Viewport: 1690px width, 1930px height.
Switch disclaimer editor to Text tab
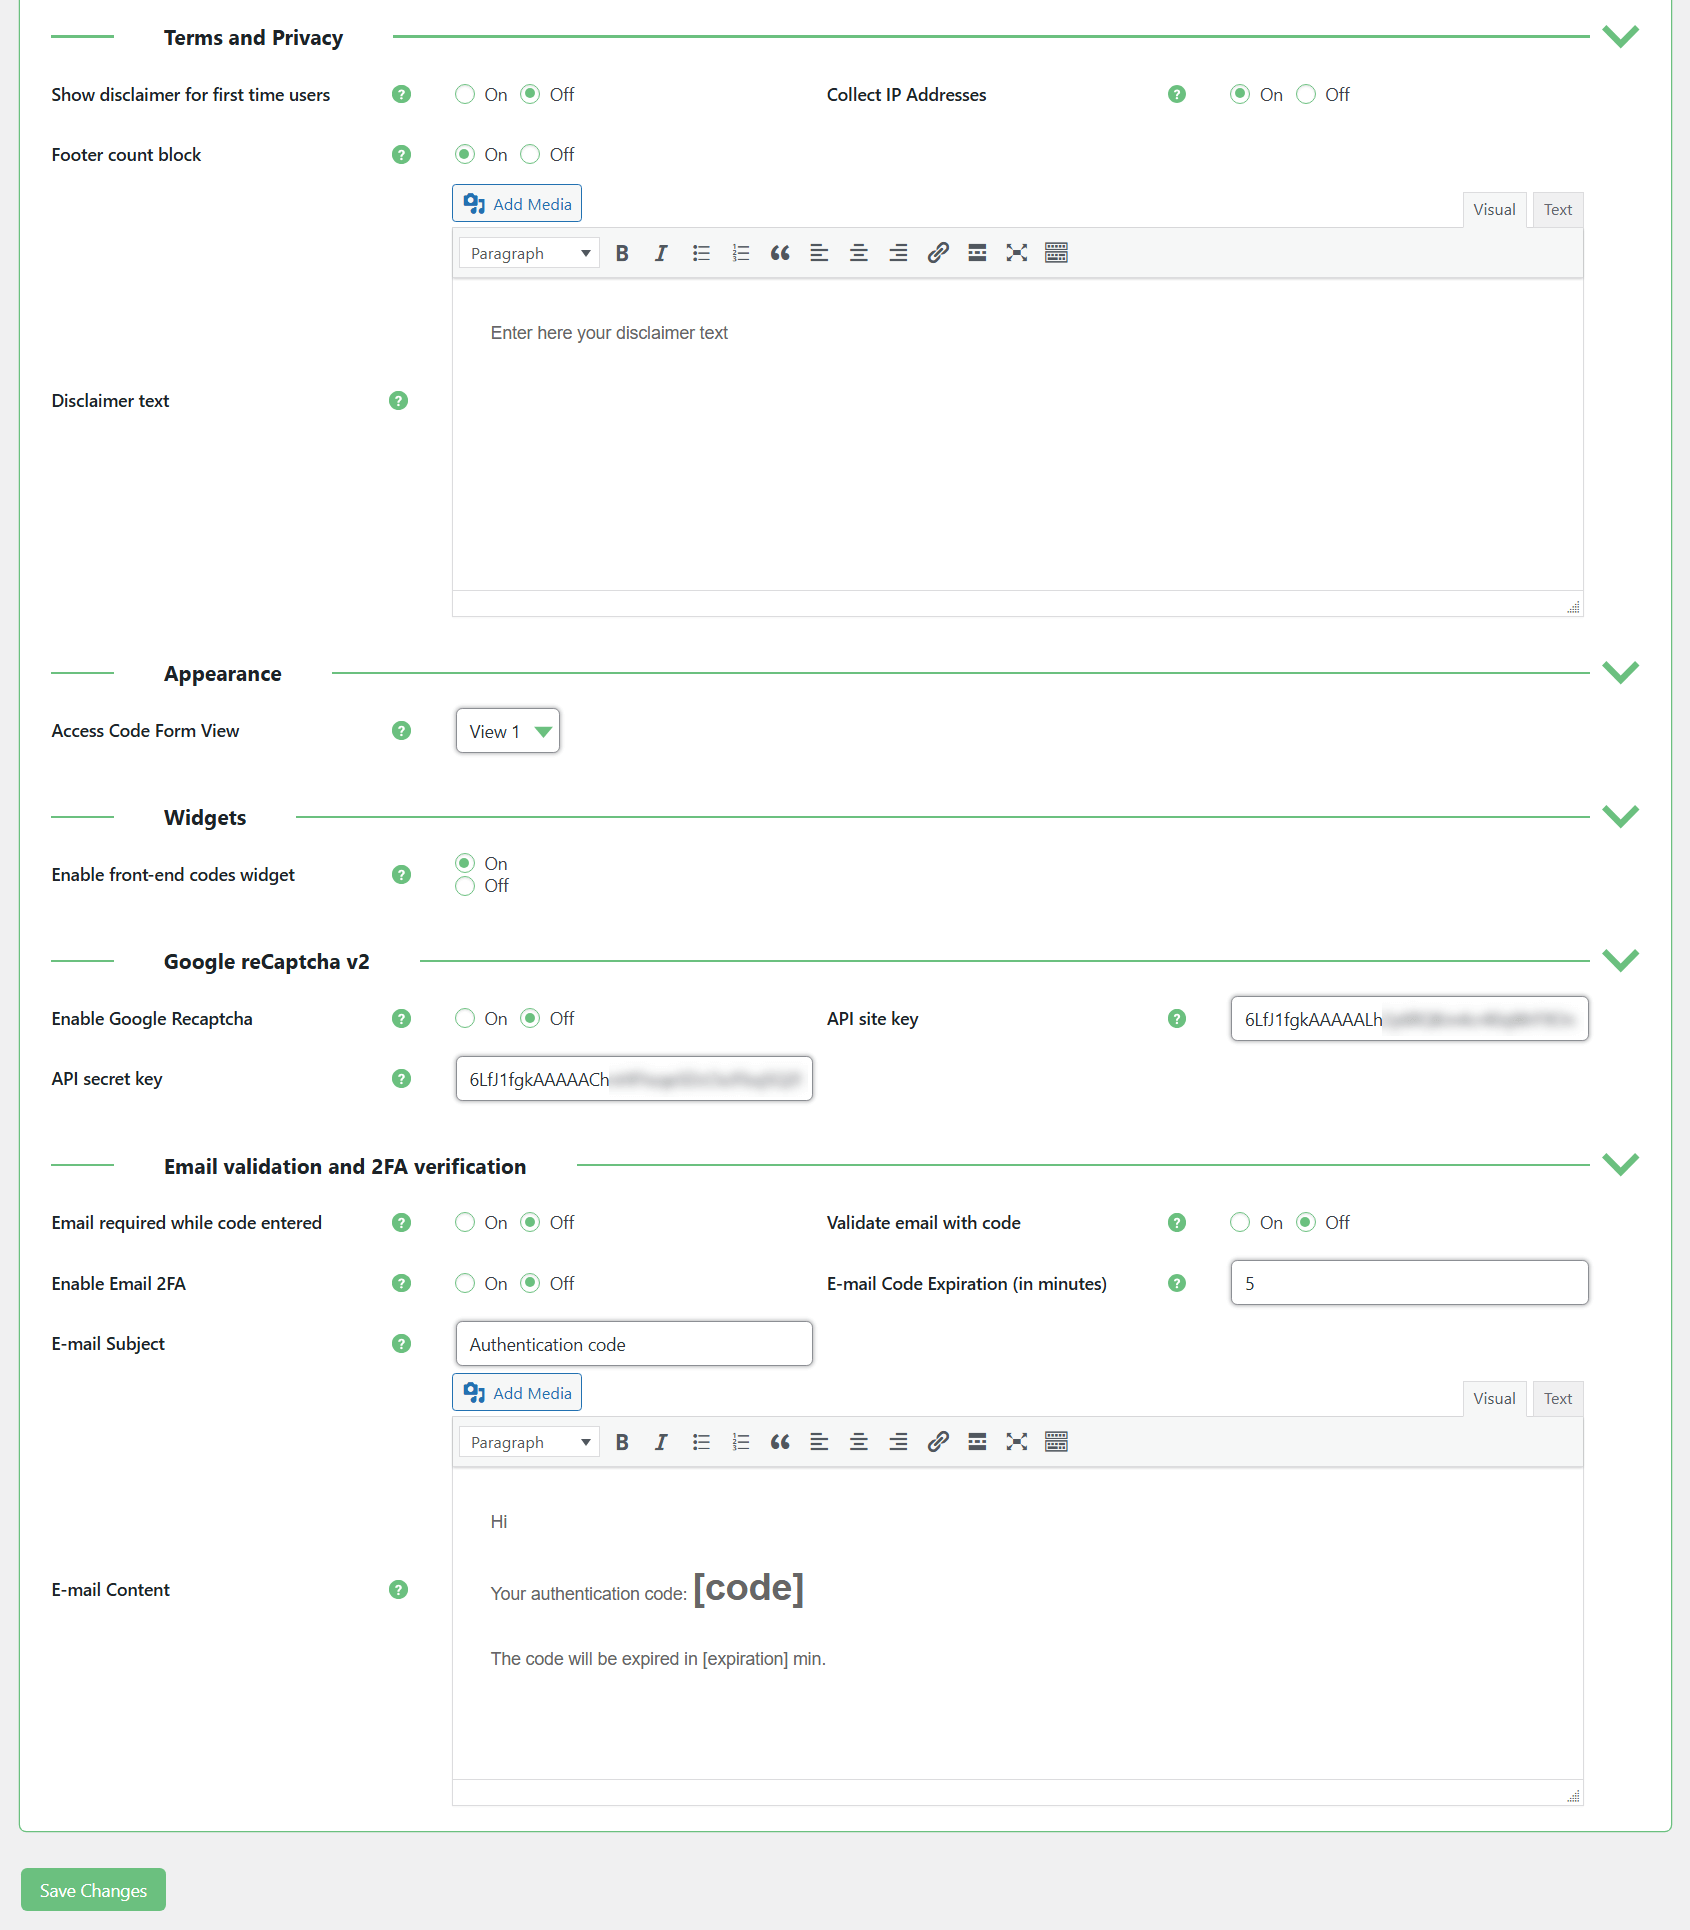[1557, 210]
